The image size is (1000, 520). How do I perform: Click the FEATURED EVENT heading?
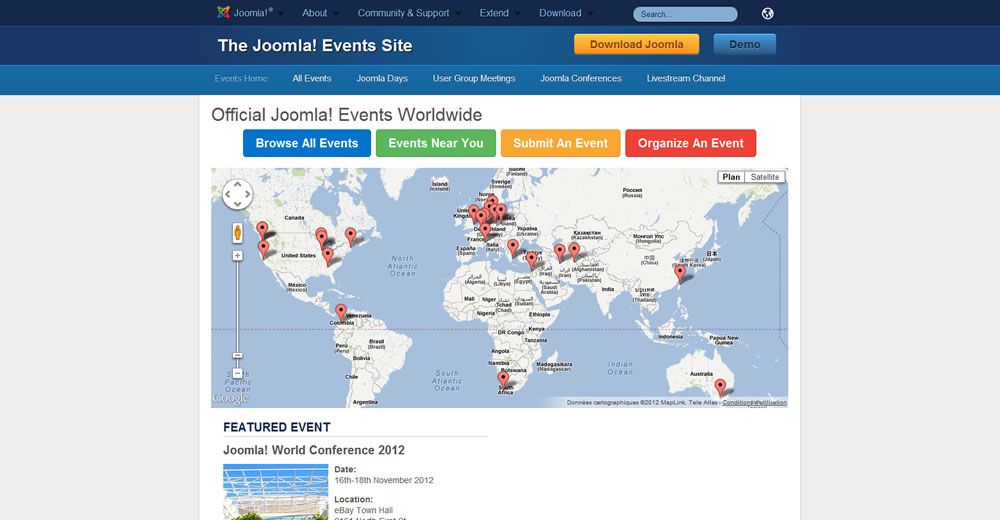277,427
